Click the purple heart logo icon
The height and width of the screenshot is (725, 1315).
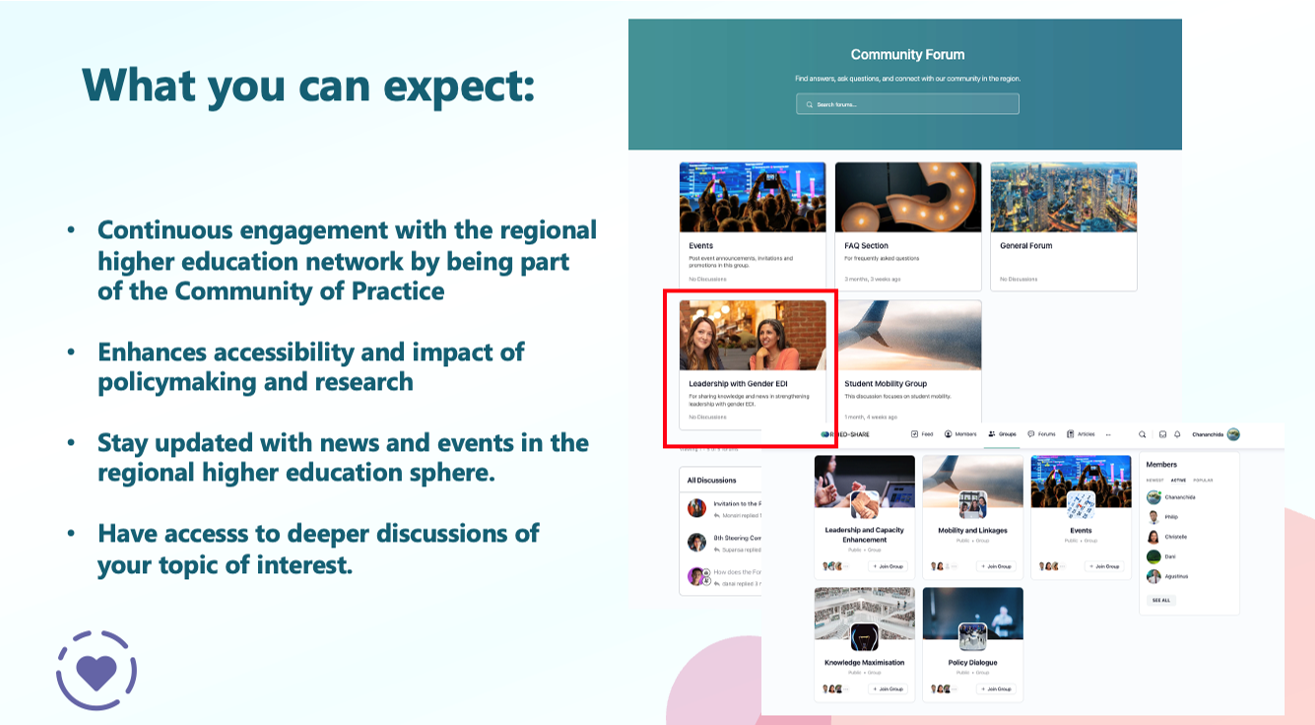(x=97, y=670)
